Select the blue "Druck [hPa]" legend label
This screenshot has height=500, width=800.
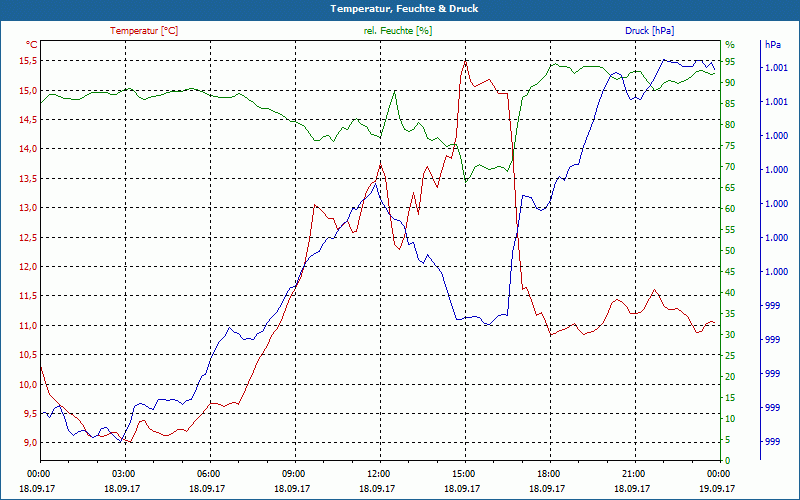pyautogui.click(x=649, y=31)
